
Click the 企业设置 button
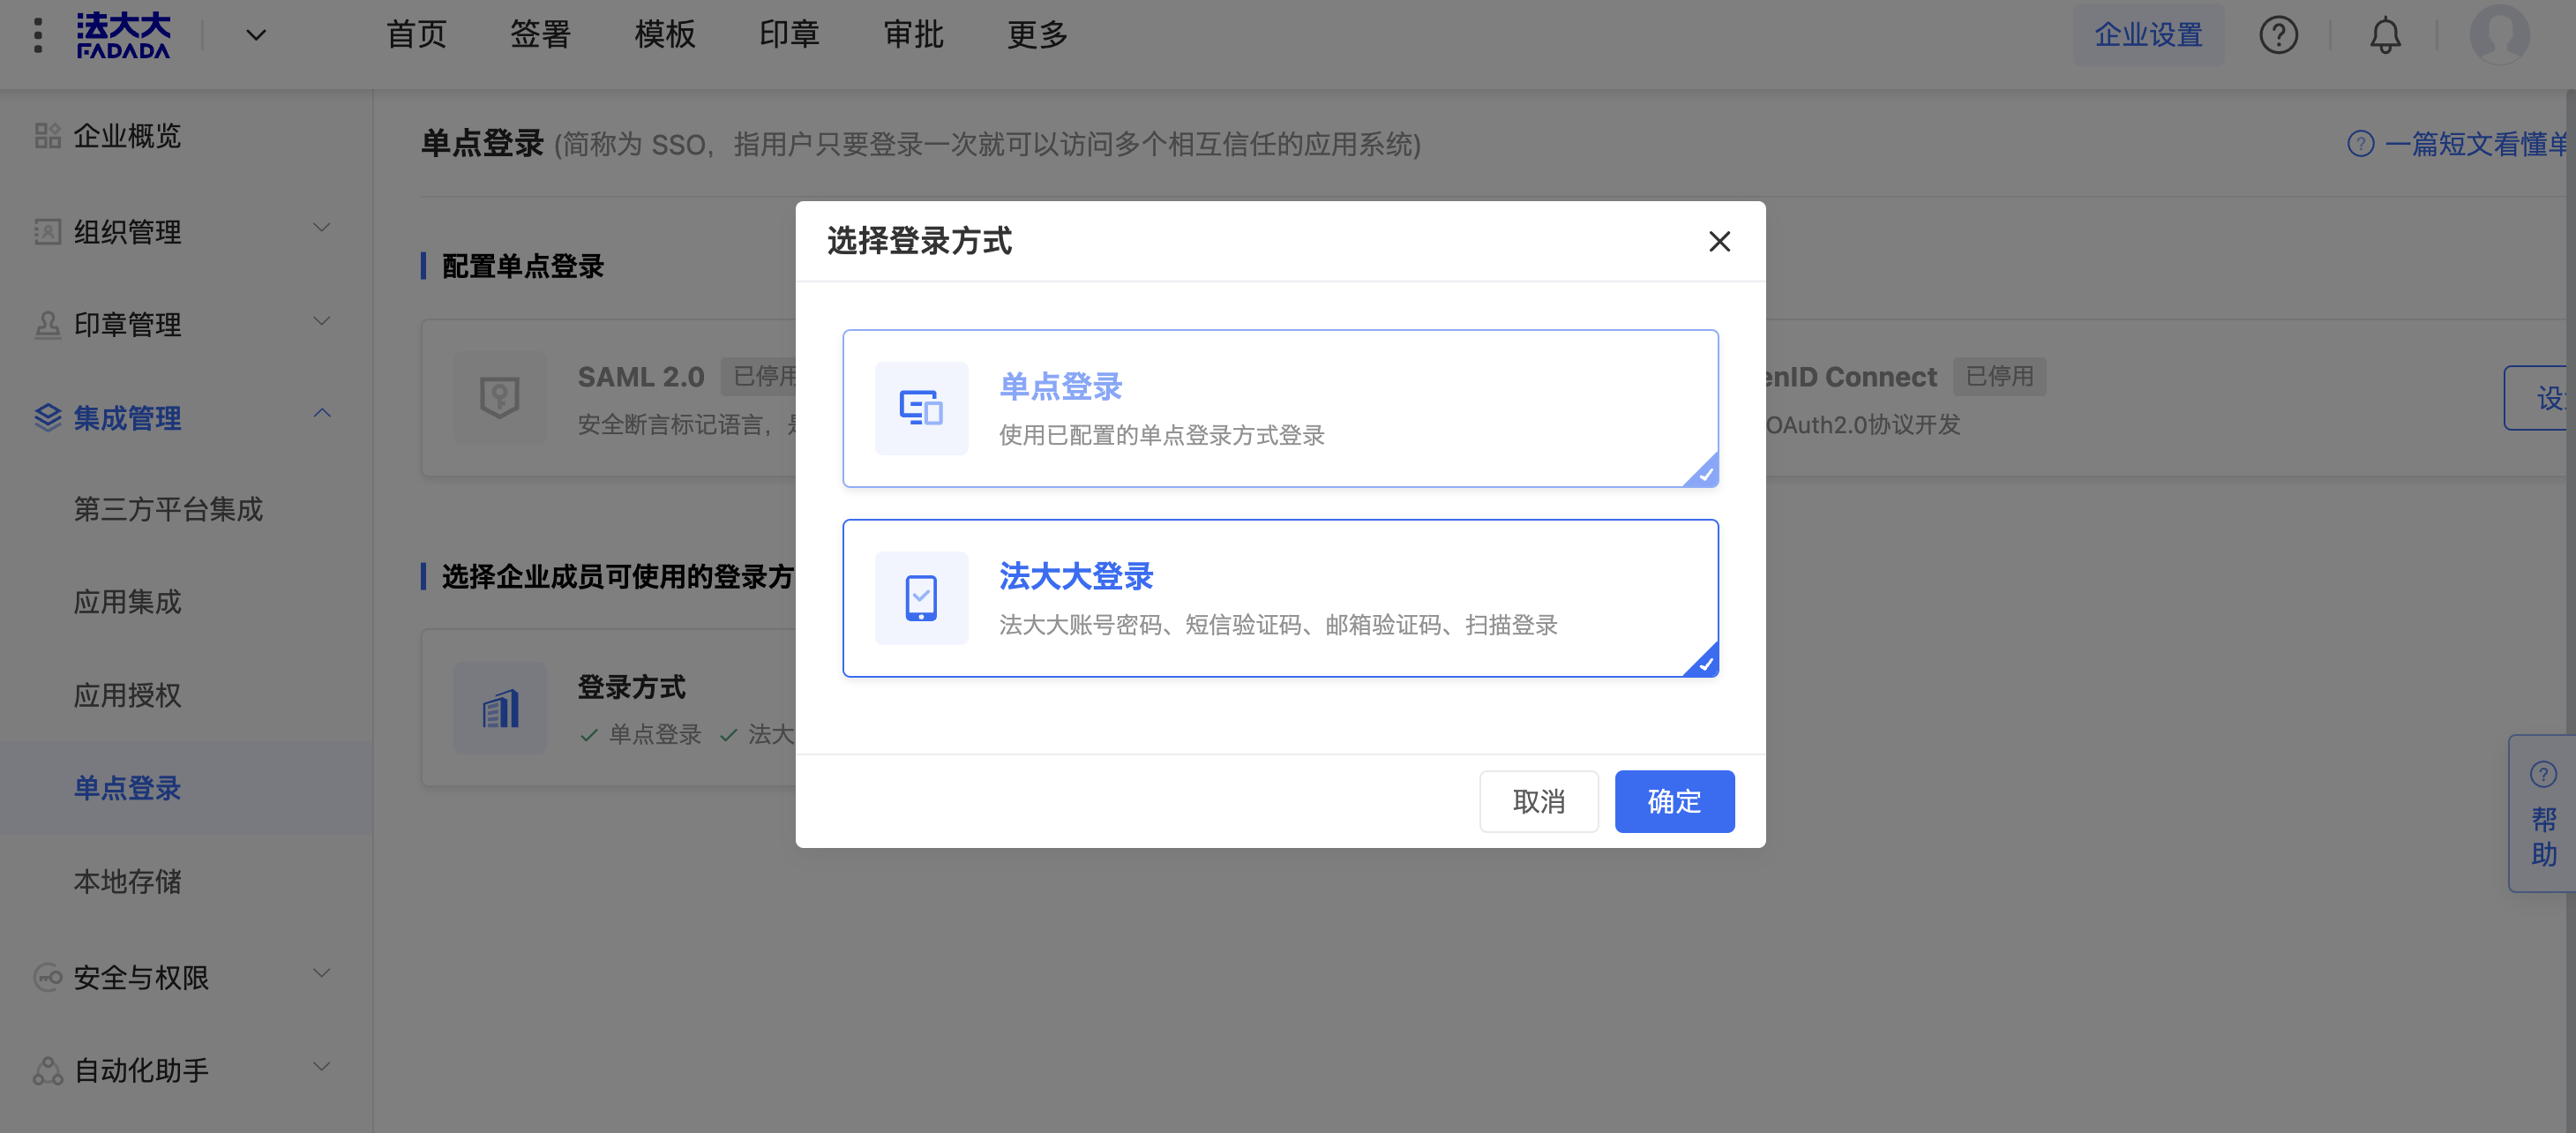pos(2148,35)
